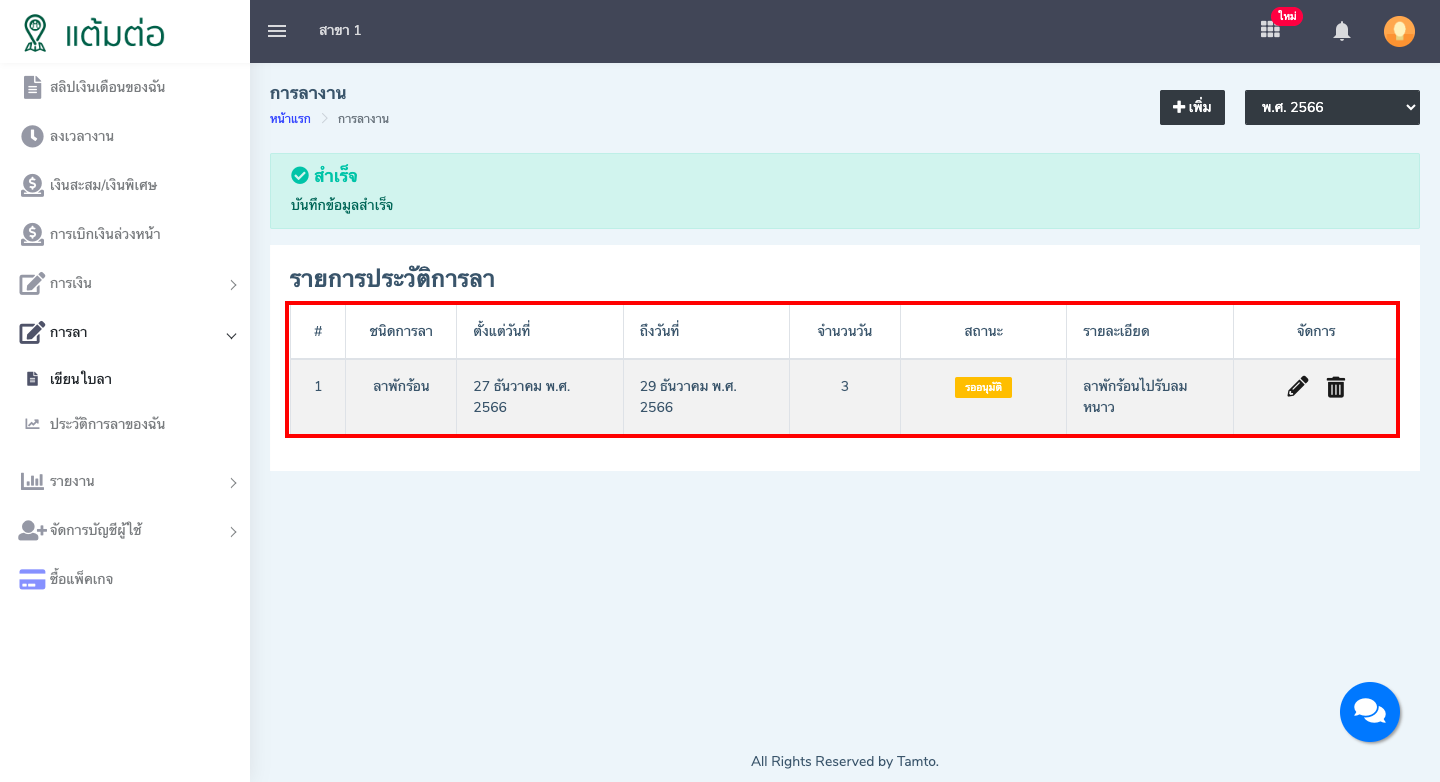Screen dimensions: 1440x782
Task: Click the pencil edit icon in leave row
Action: point(1297,387)
